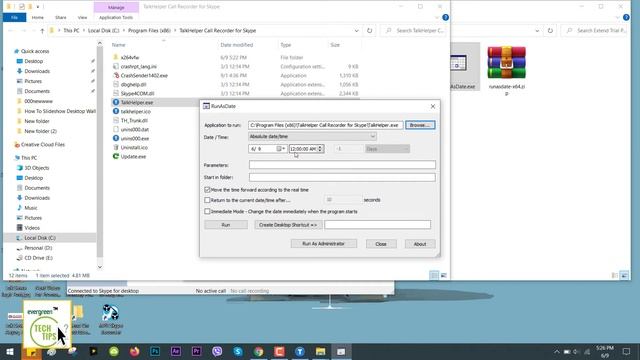640x360 pixels.
Task: Show hidden system tray icons
Action: point(557,351)
